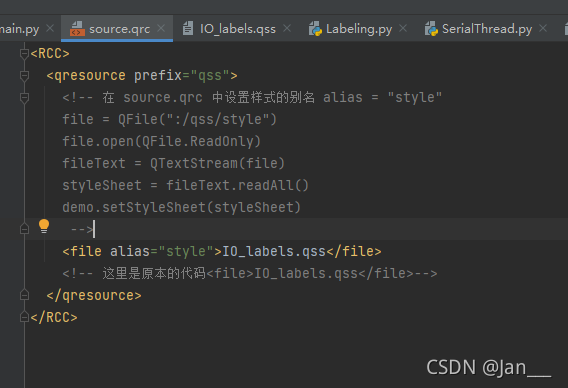Click the SerialThread.py Python file icon
The image size is (568, 388).
(x=431, y=29)
